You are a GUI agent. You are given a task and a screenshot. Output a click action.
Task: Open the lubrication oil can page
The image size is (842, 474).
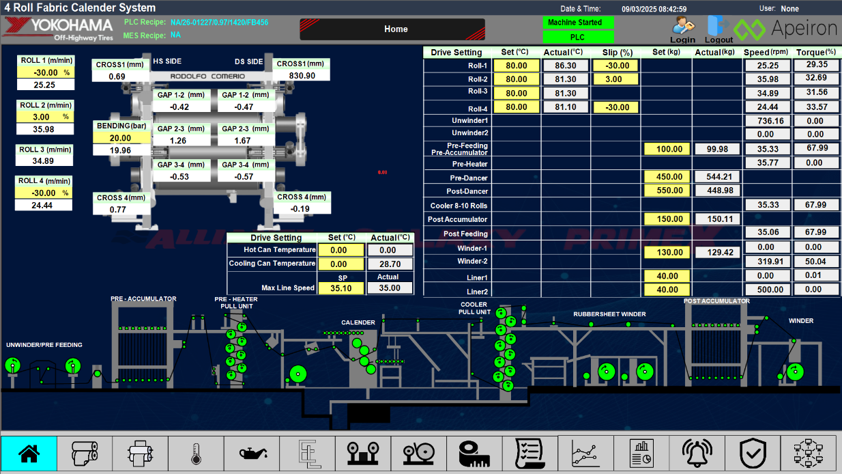click(x=252, y=454)
